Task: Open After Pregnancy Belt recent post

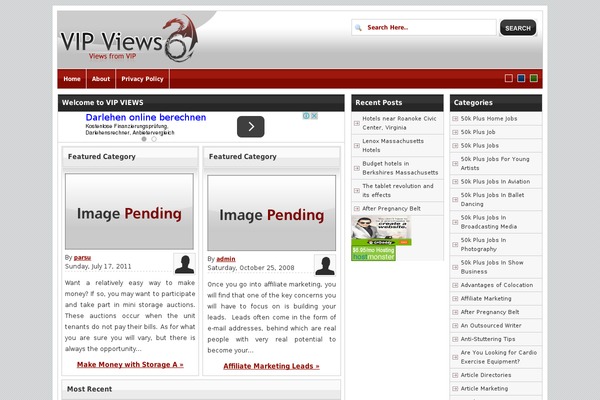Action: [x=391, y=209]
